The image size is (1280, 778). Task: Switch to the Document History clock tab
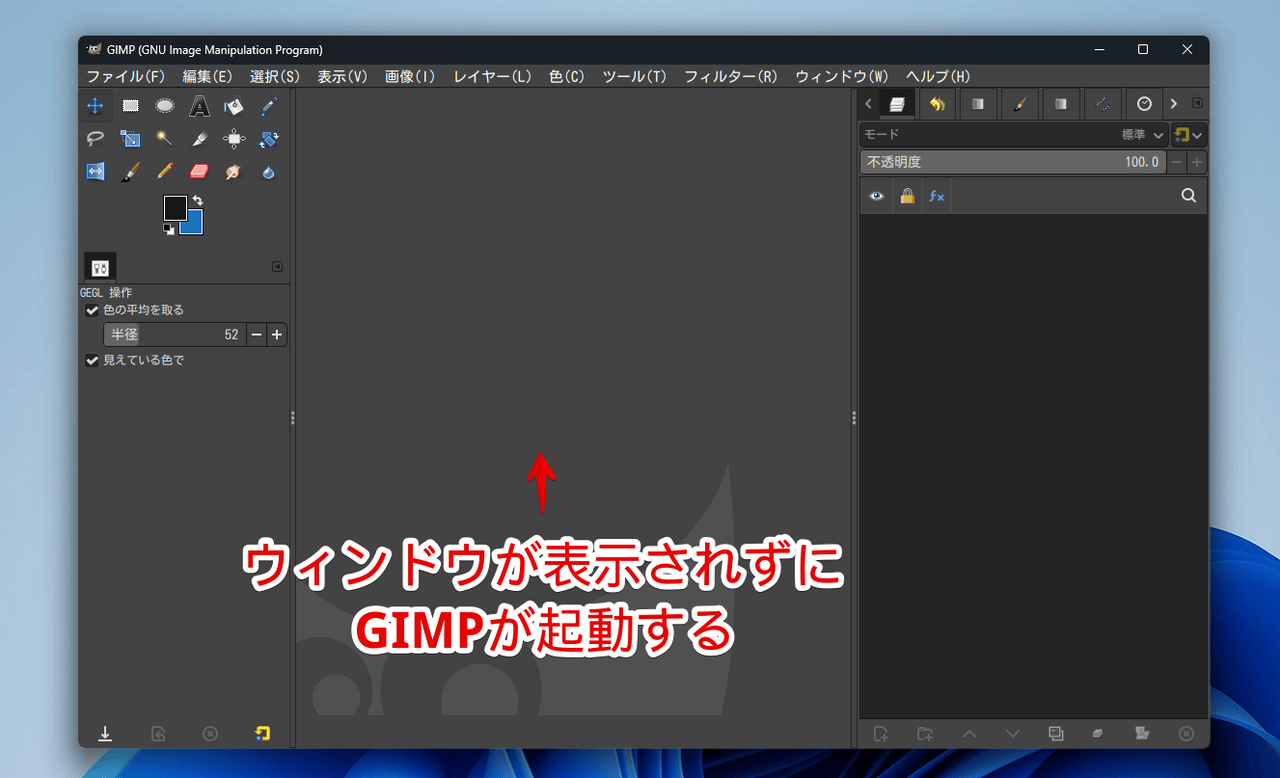[x=1144, y=103]
